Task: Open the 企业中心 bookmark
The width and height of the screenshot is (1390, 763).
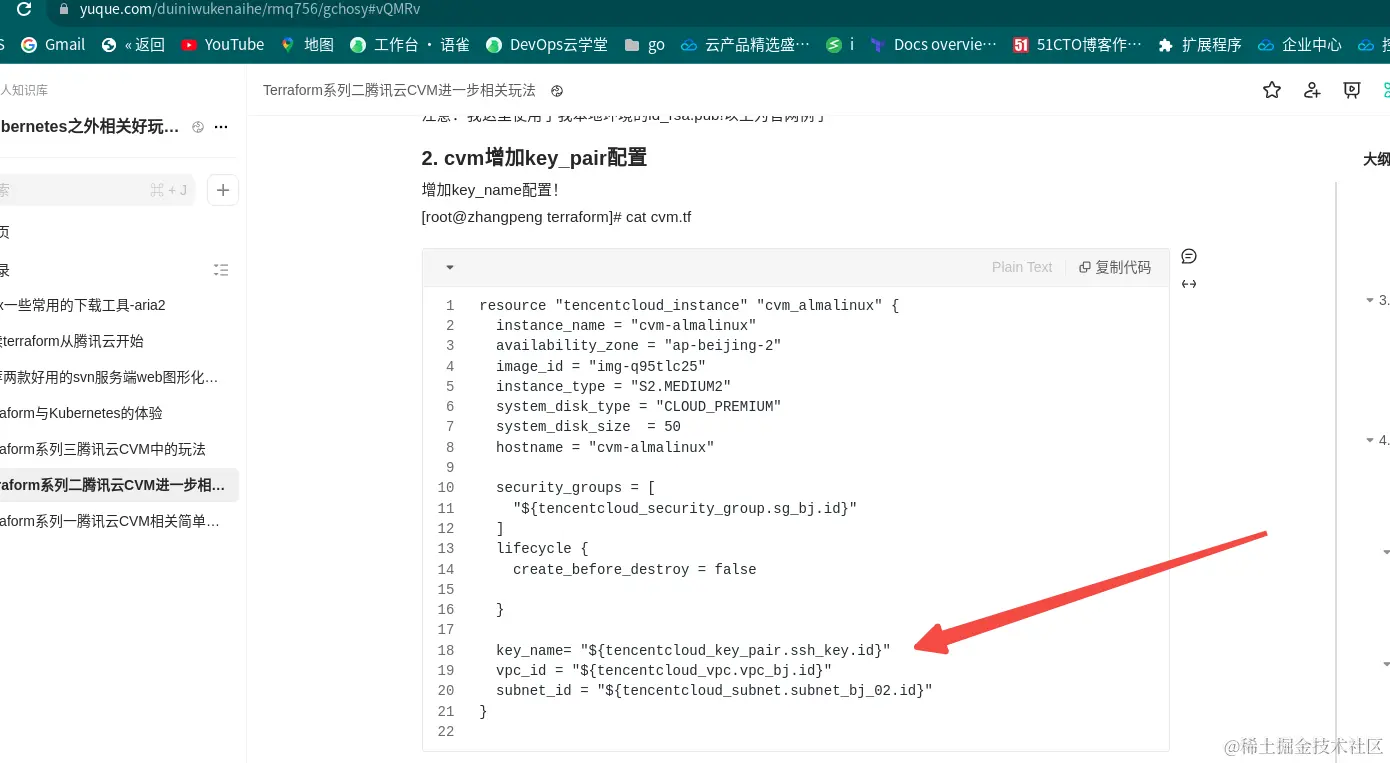Action: (1300, 44)
